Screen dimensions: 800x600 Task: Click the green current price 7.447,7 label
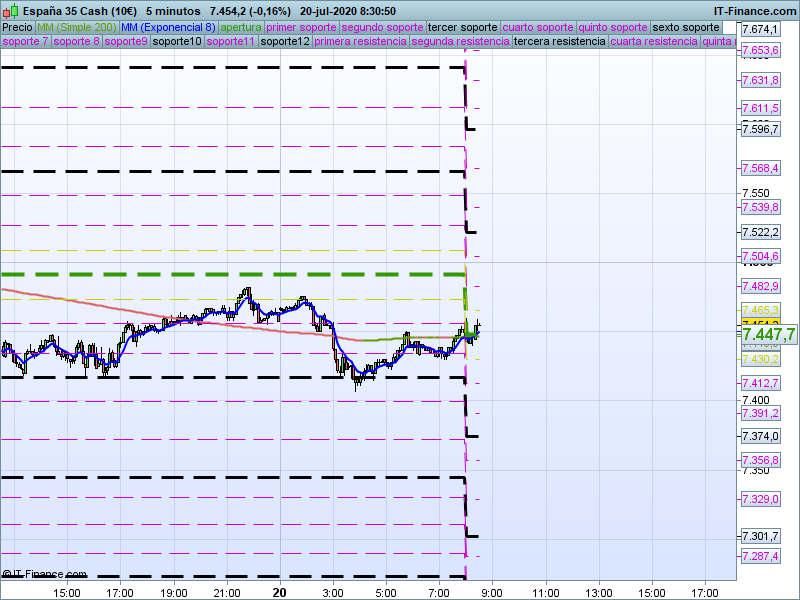(768, 334)
